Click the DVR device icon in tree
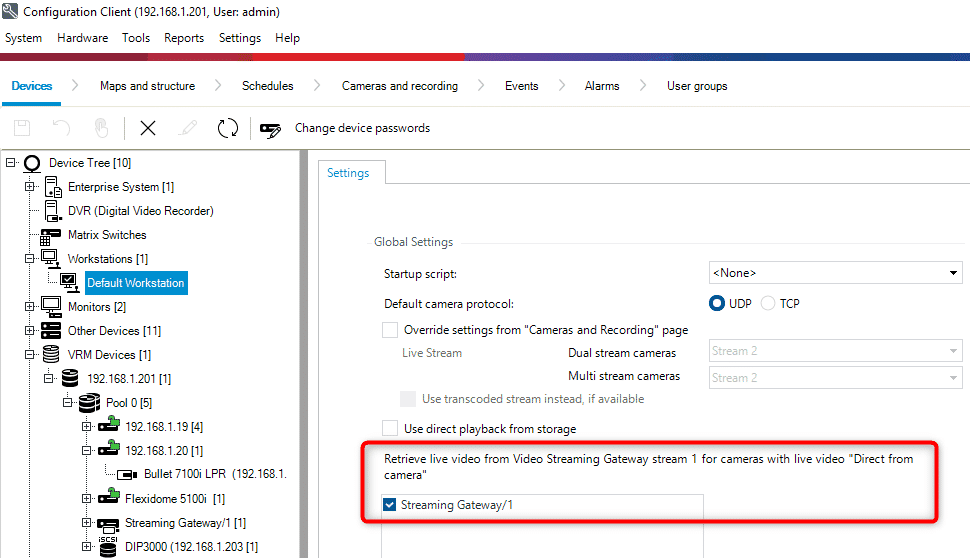Screen dimensions: 970x558 tap(53, 211)
